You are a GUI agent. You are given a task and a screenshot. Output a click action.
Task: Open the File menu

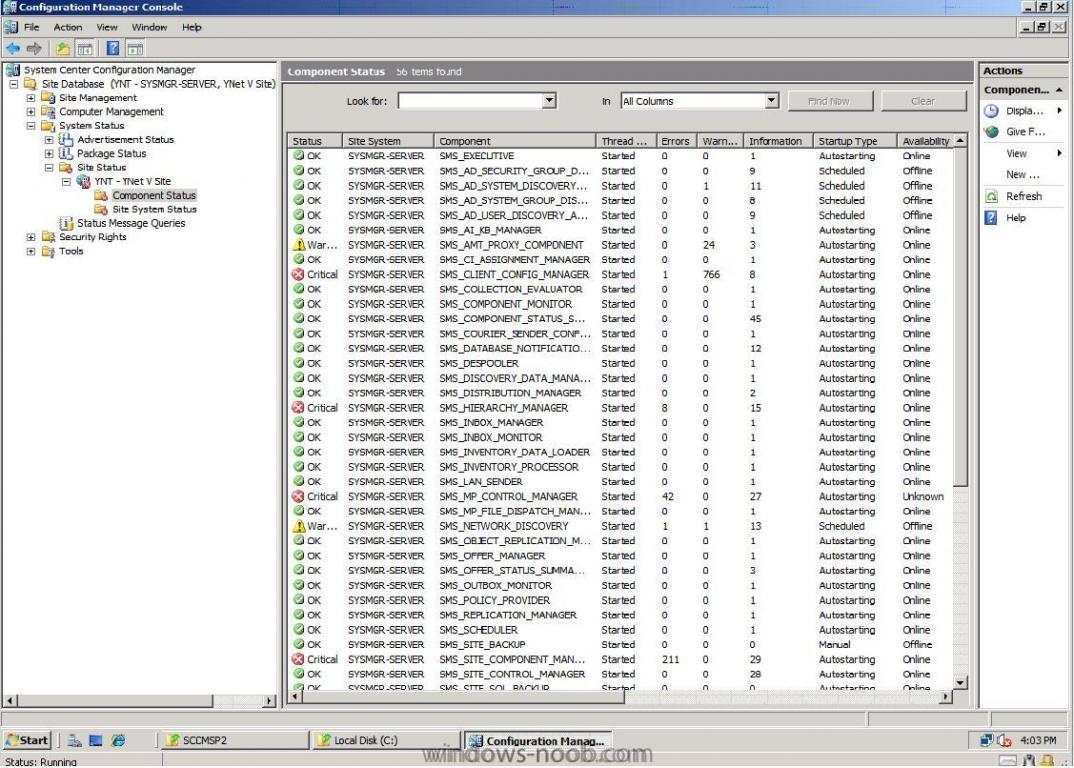click(x=32, y=27)
